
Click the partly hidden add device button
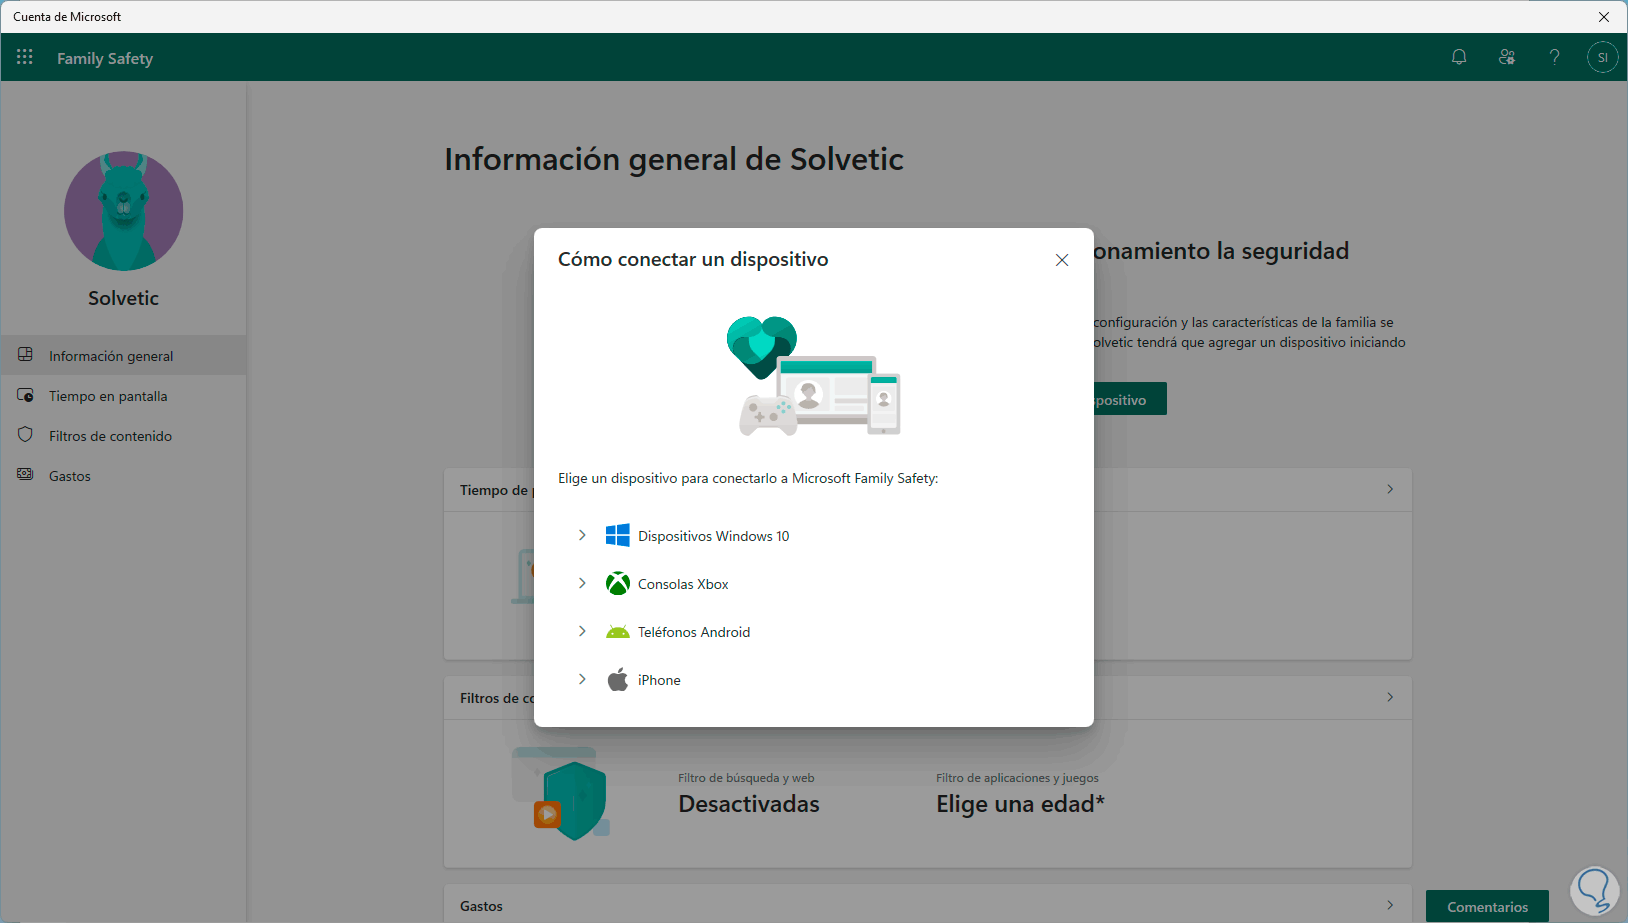click(1130, 399)
